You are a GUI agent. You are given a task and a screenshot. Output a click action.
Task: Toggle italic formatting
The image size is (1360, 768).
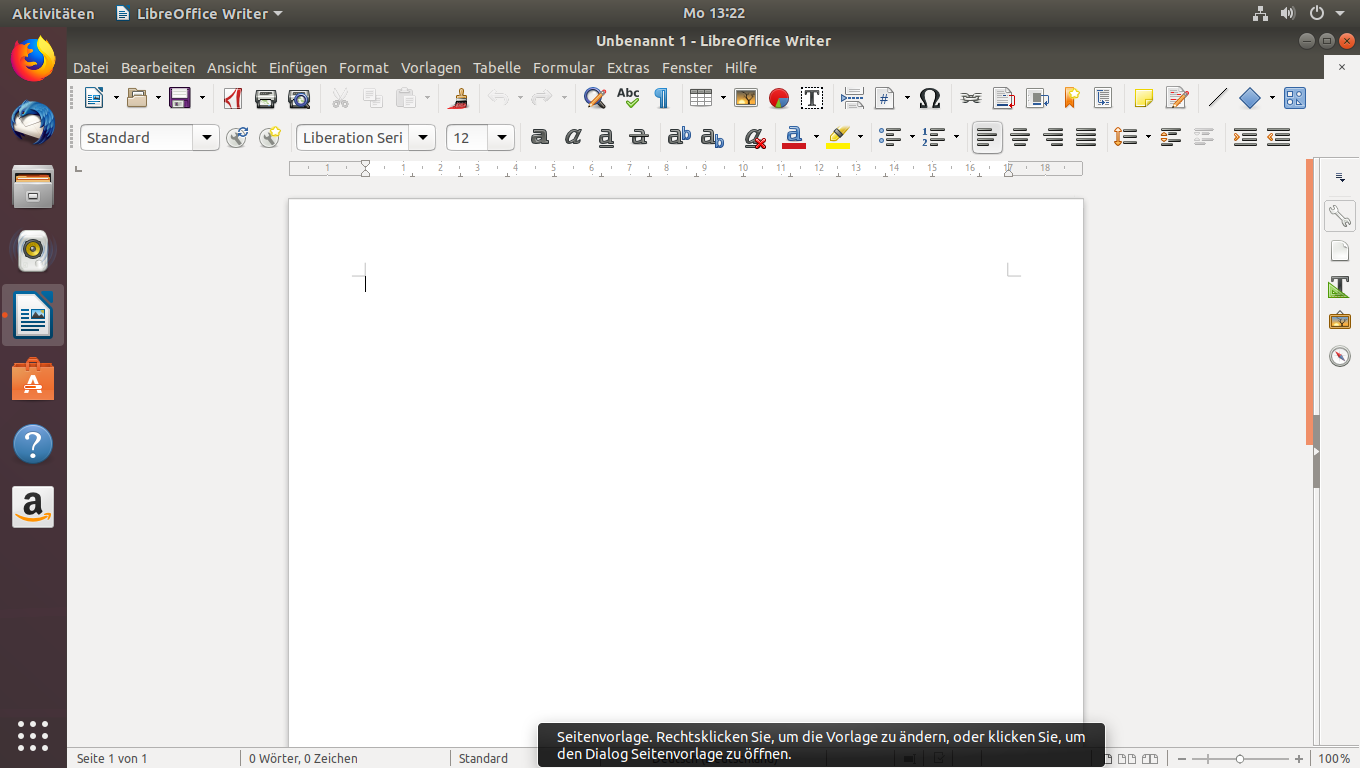point(573,137)
